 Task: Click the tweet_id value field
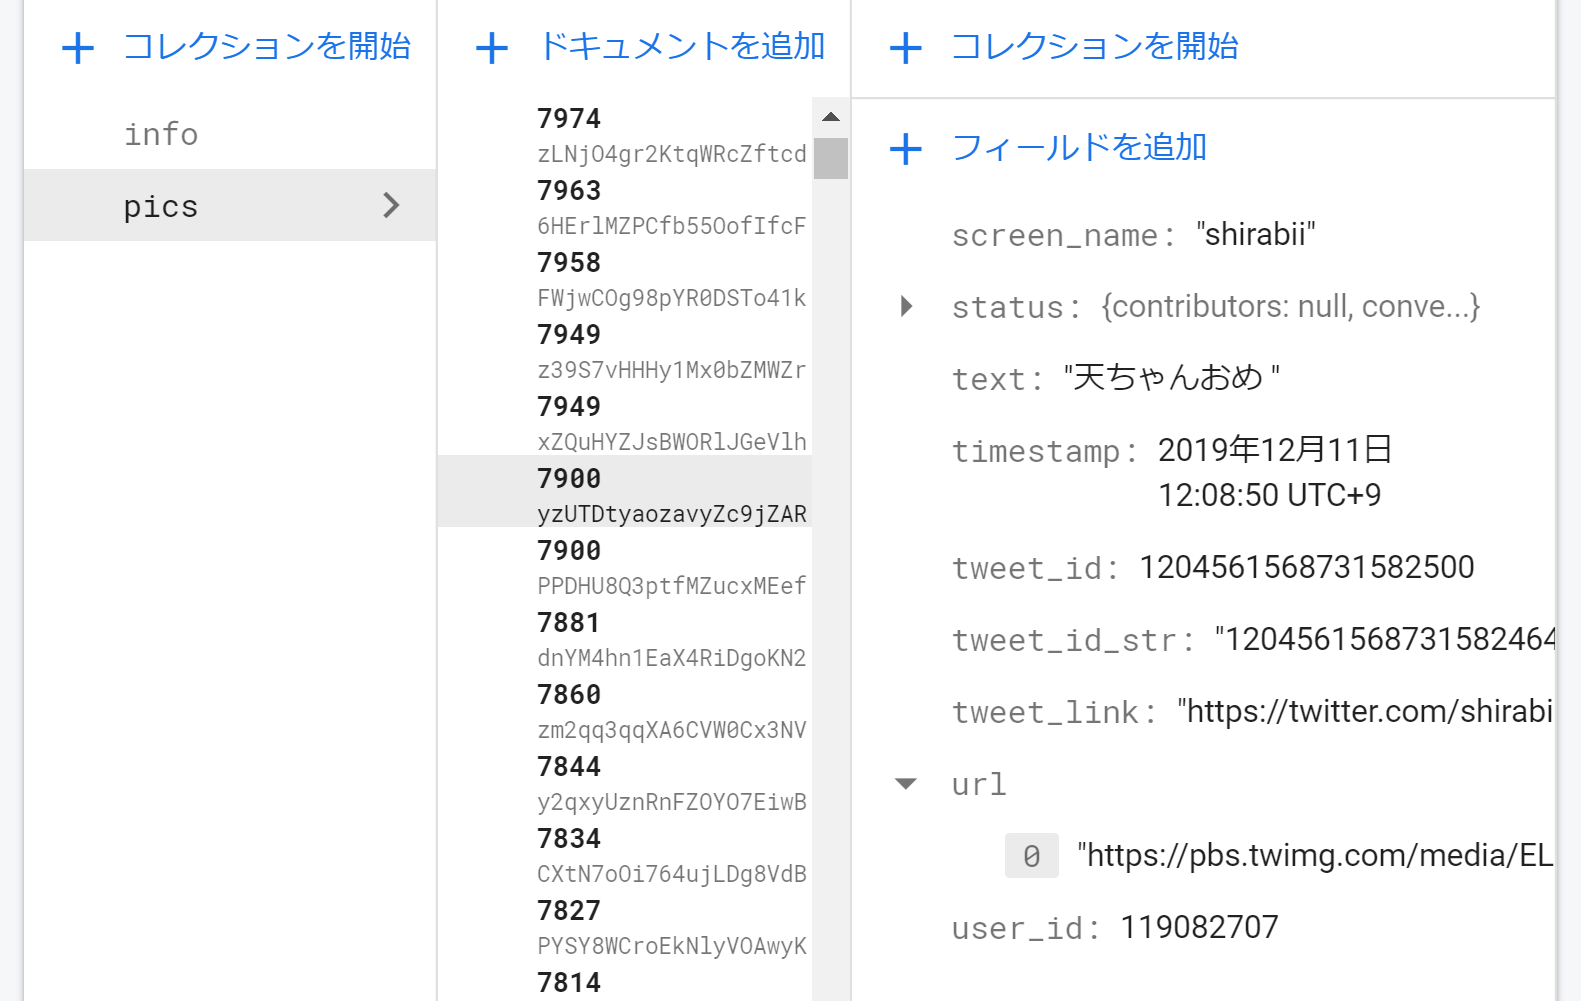pos(1307,567)
